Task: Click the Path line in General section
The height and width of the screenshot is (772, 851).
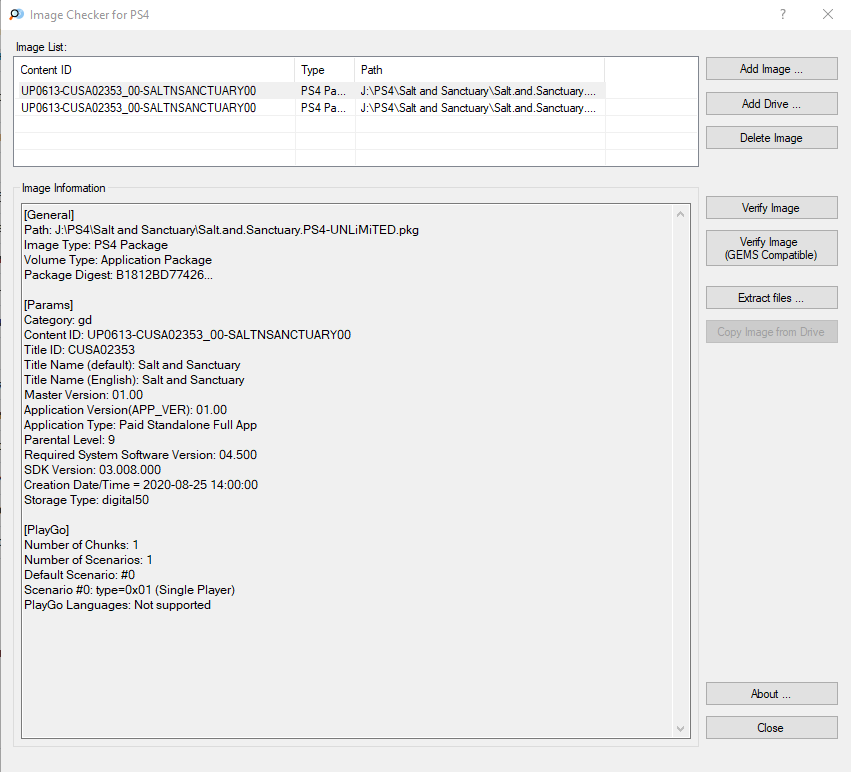Action: (x=221, y=230)
